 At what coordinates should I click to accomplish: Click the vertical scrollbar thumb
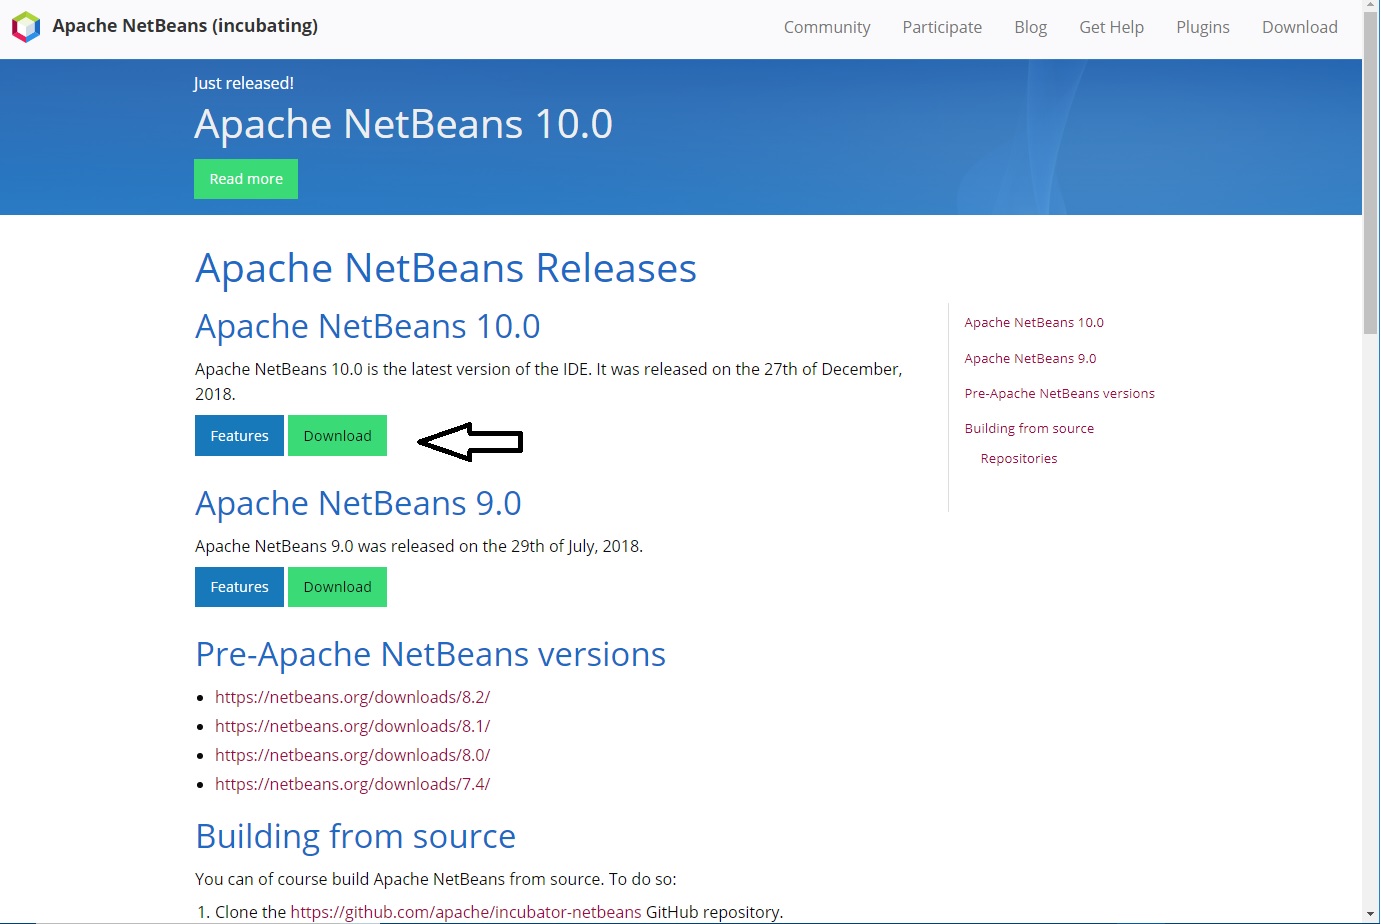click(1371, 175)
